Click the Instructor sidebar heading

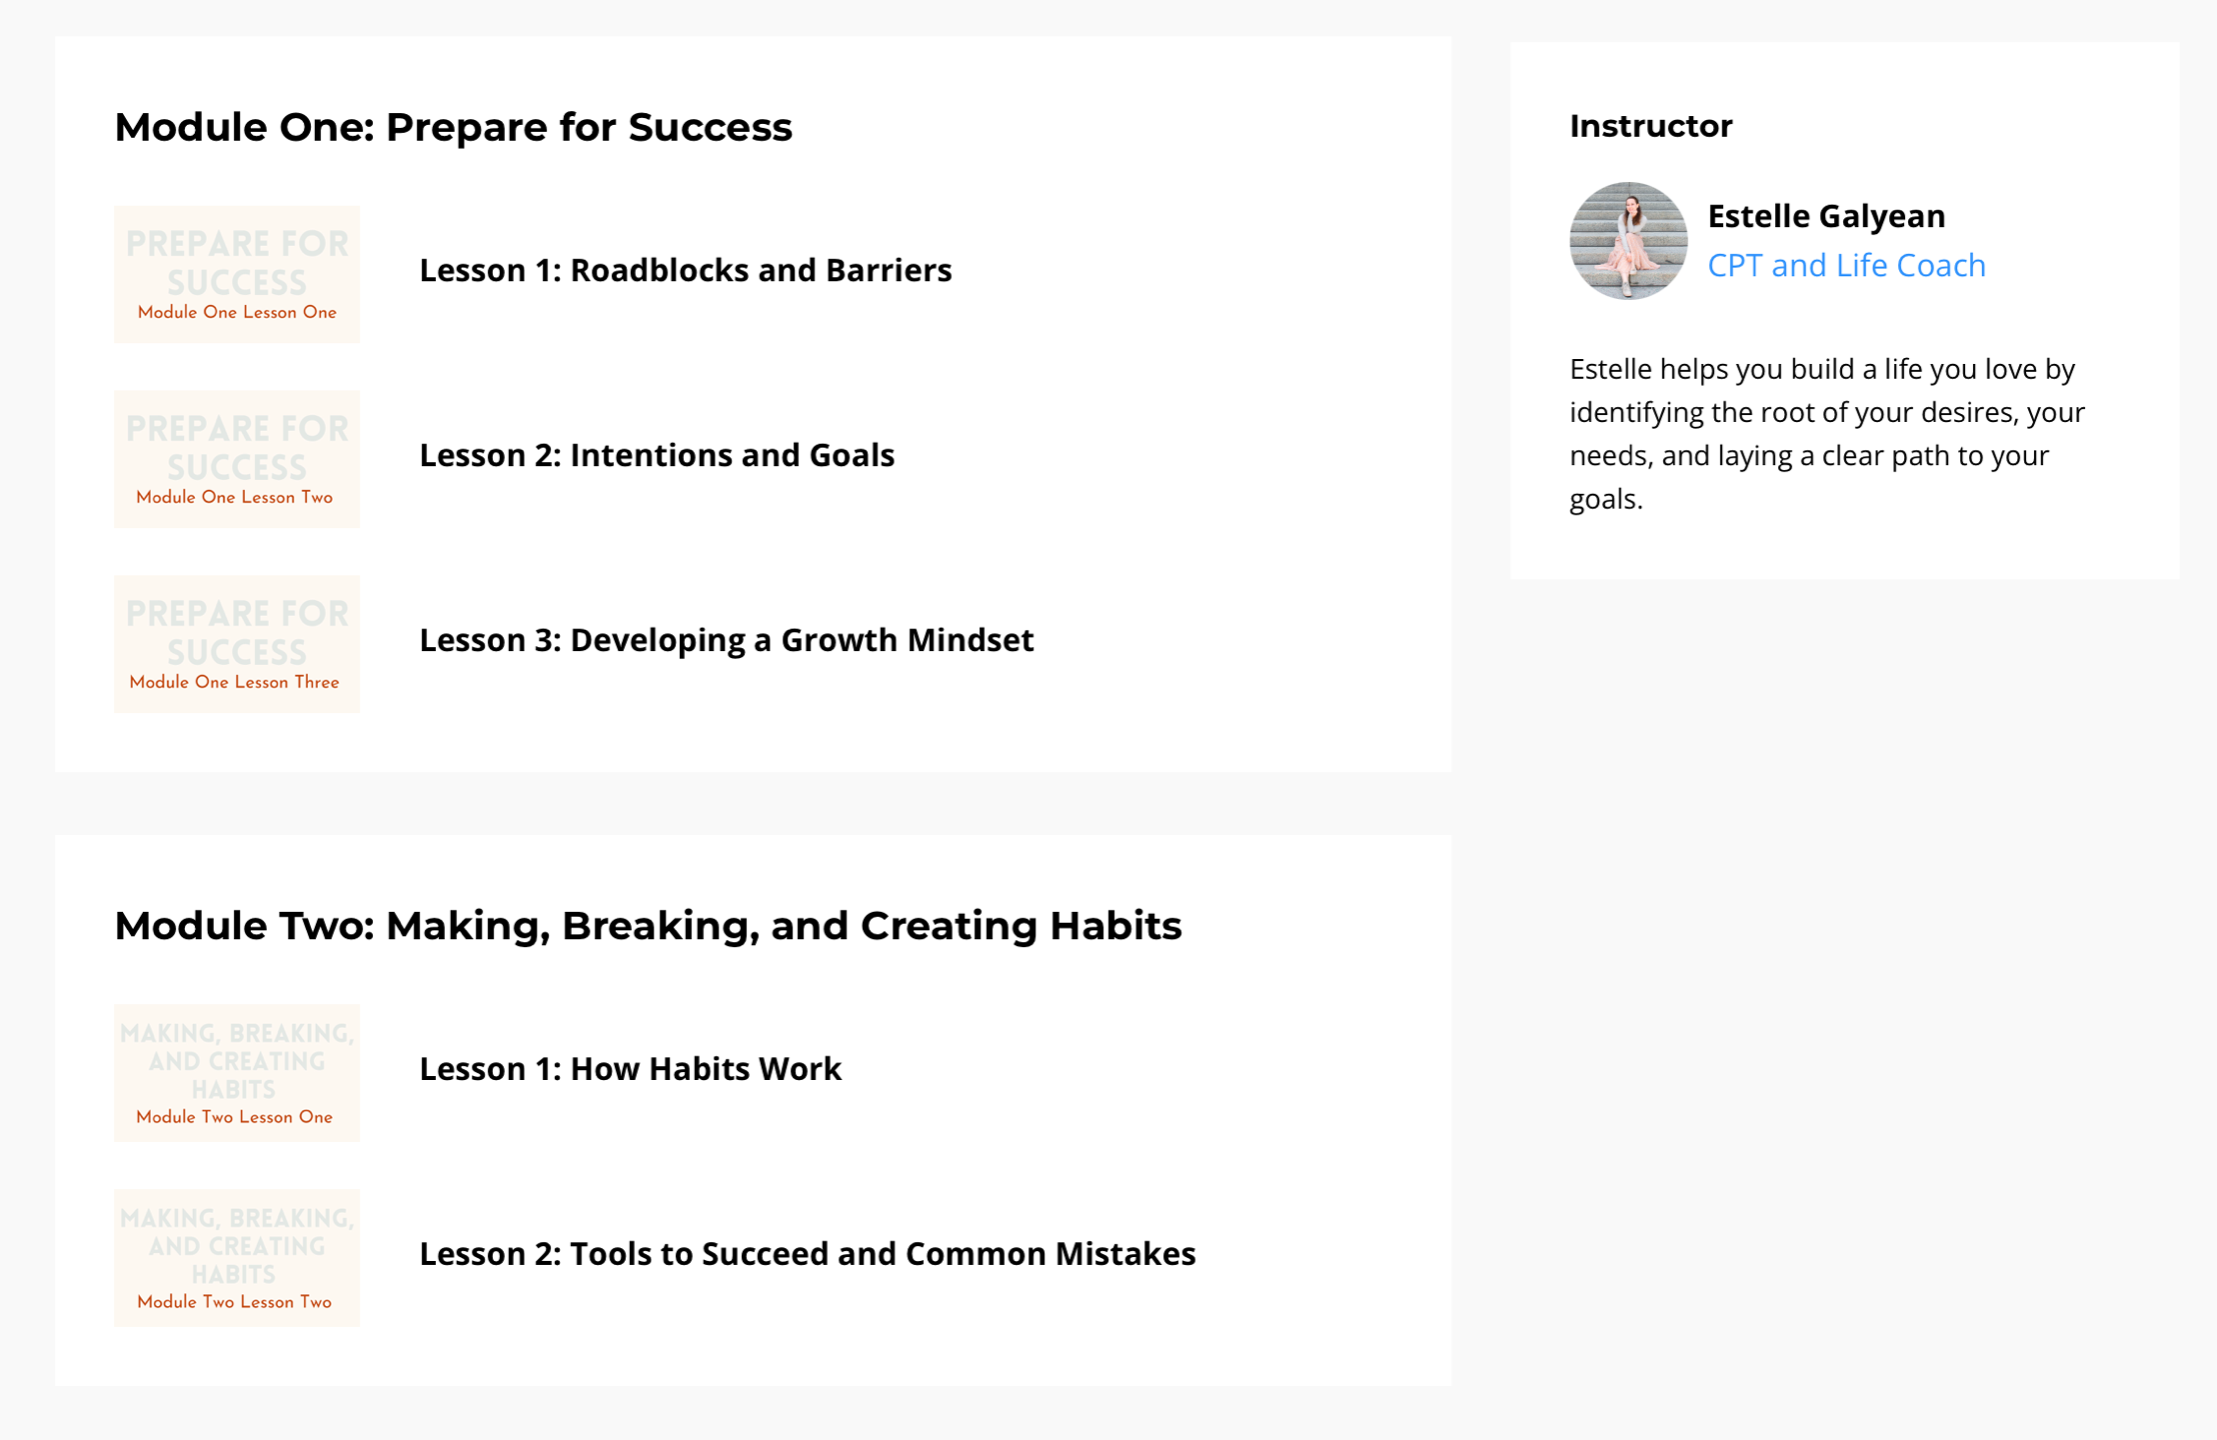[x=1650, y=126]
